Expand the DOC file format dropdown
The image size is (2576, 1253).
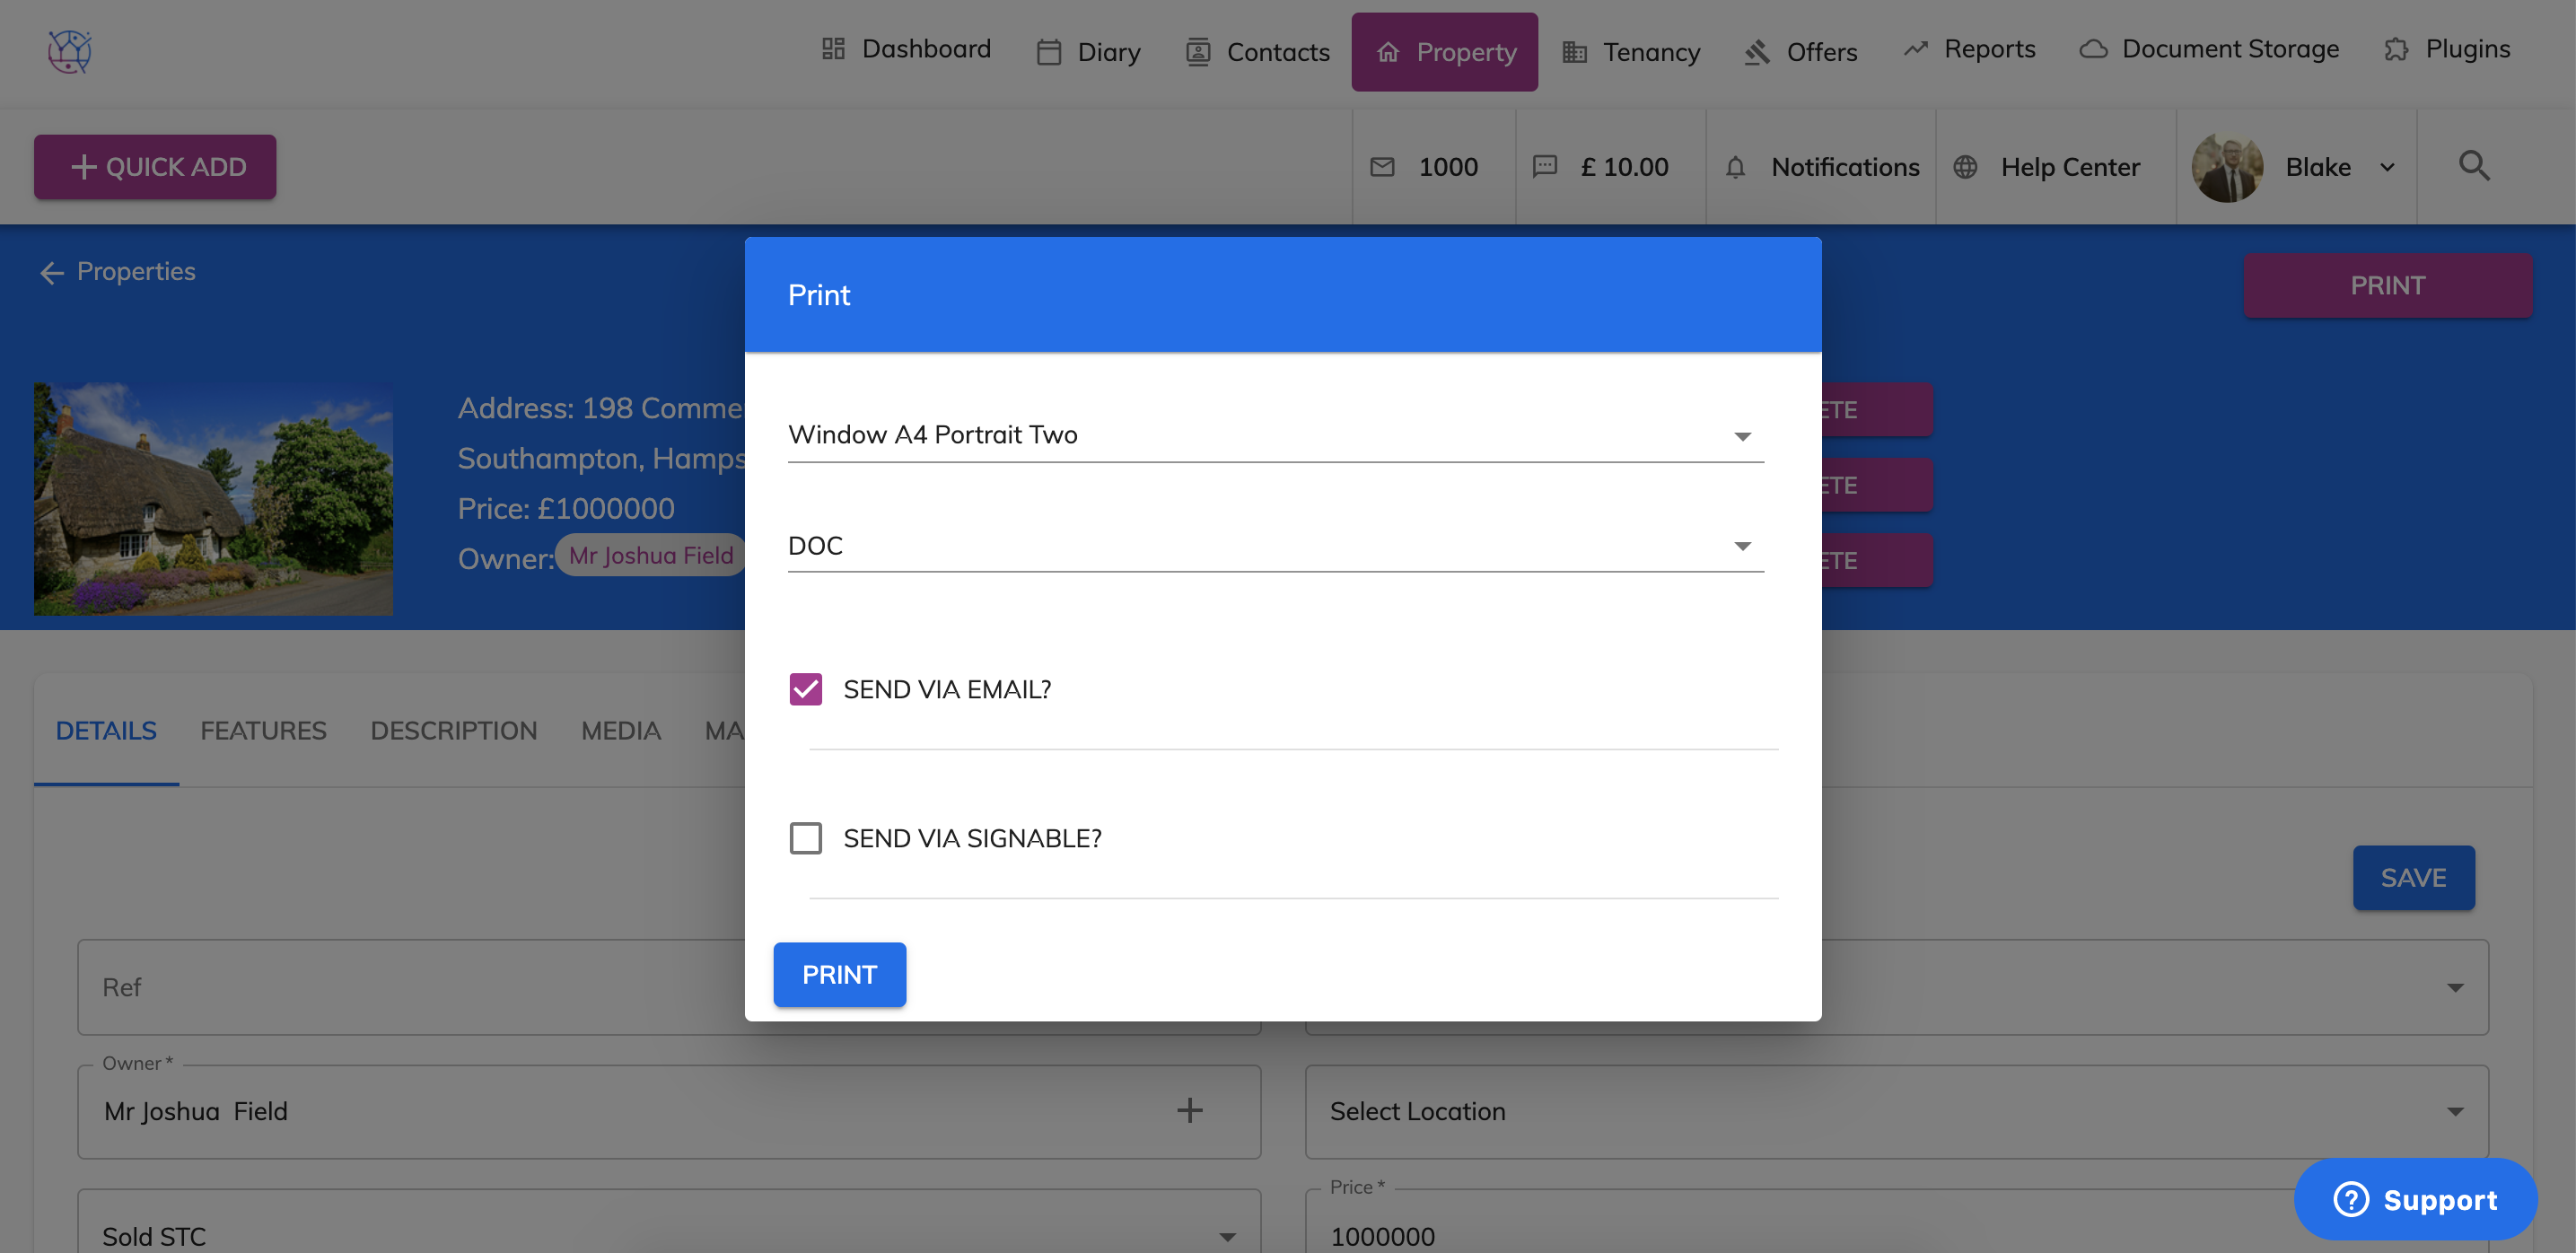pyautogui.click(x=1742, y=545)
